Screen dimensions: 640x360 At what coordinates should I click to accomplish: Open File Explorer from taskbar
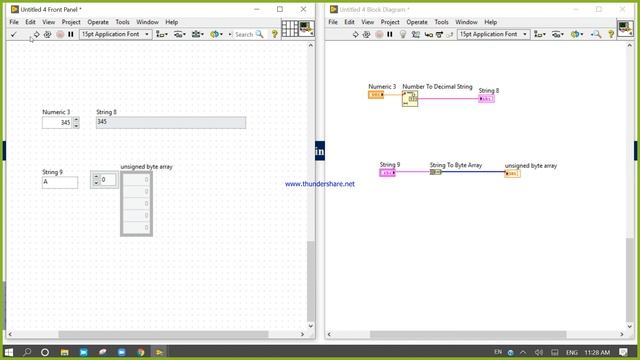point(64,352)
